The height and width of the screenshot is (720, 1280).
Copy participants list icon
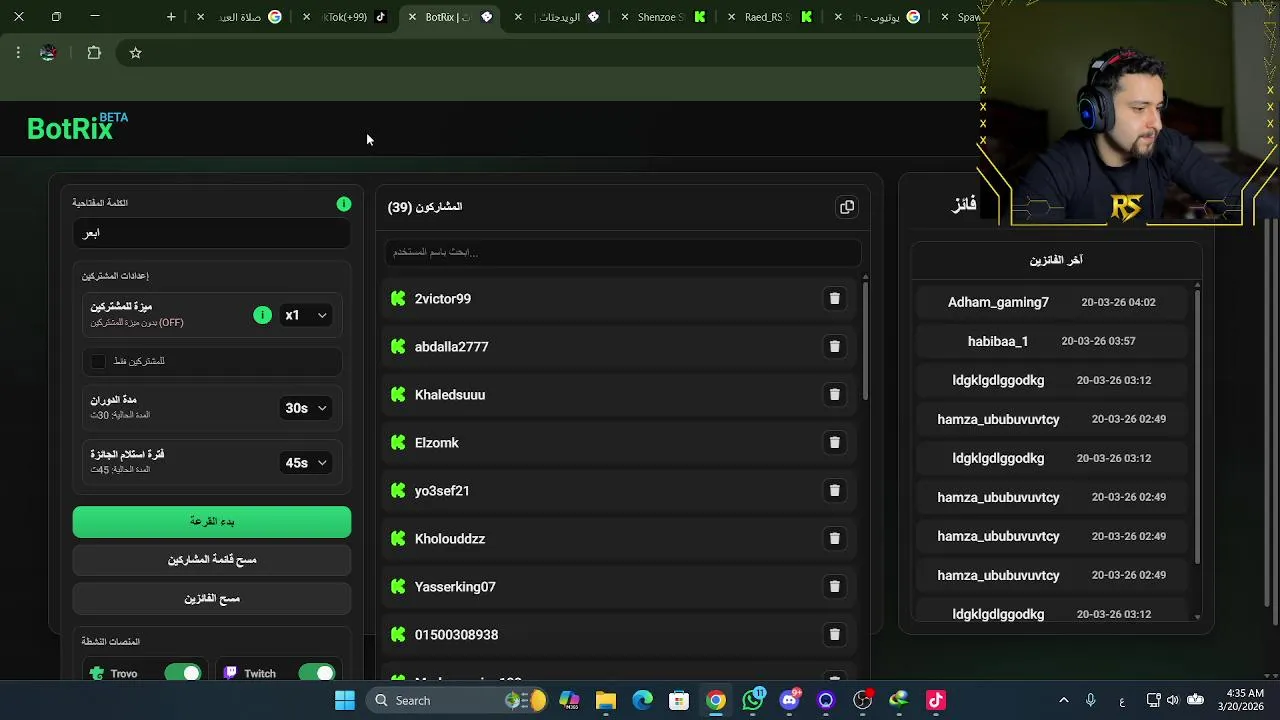pyautogui.click(x=847, y=207)
